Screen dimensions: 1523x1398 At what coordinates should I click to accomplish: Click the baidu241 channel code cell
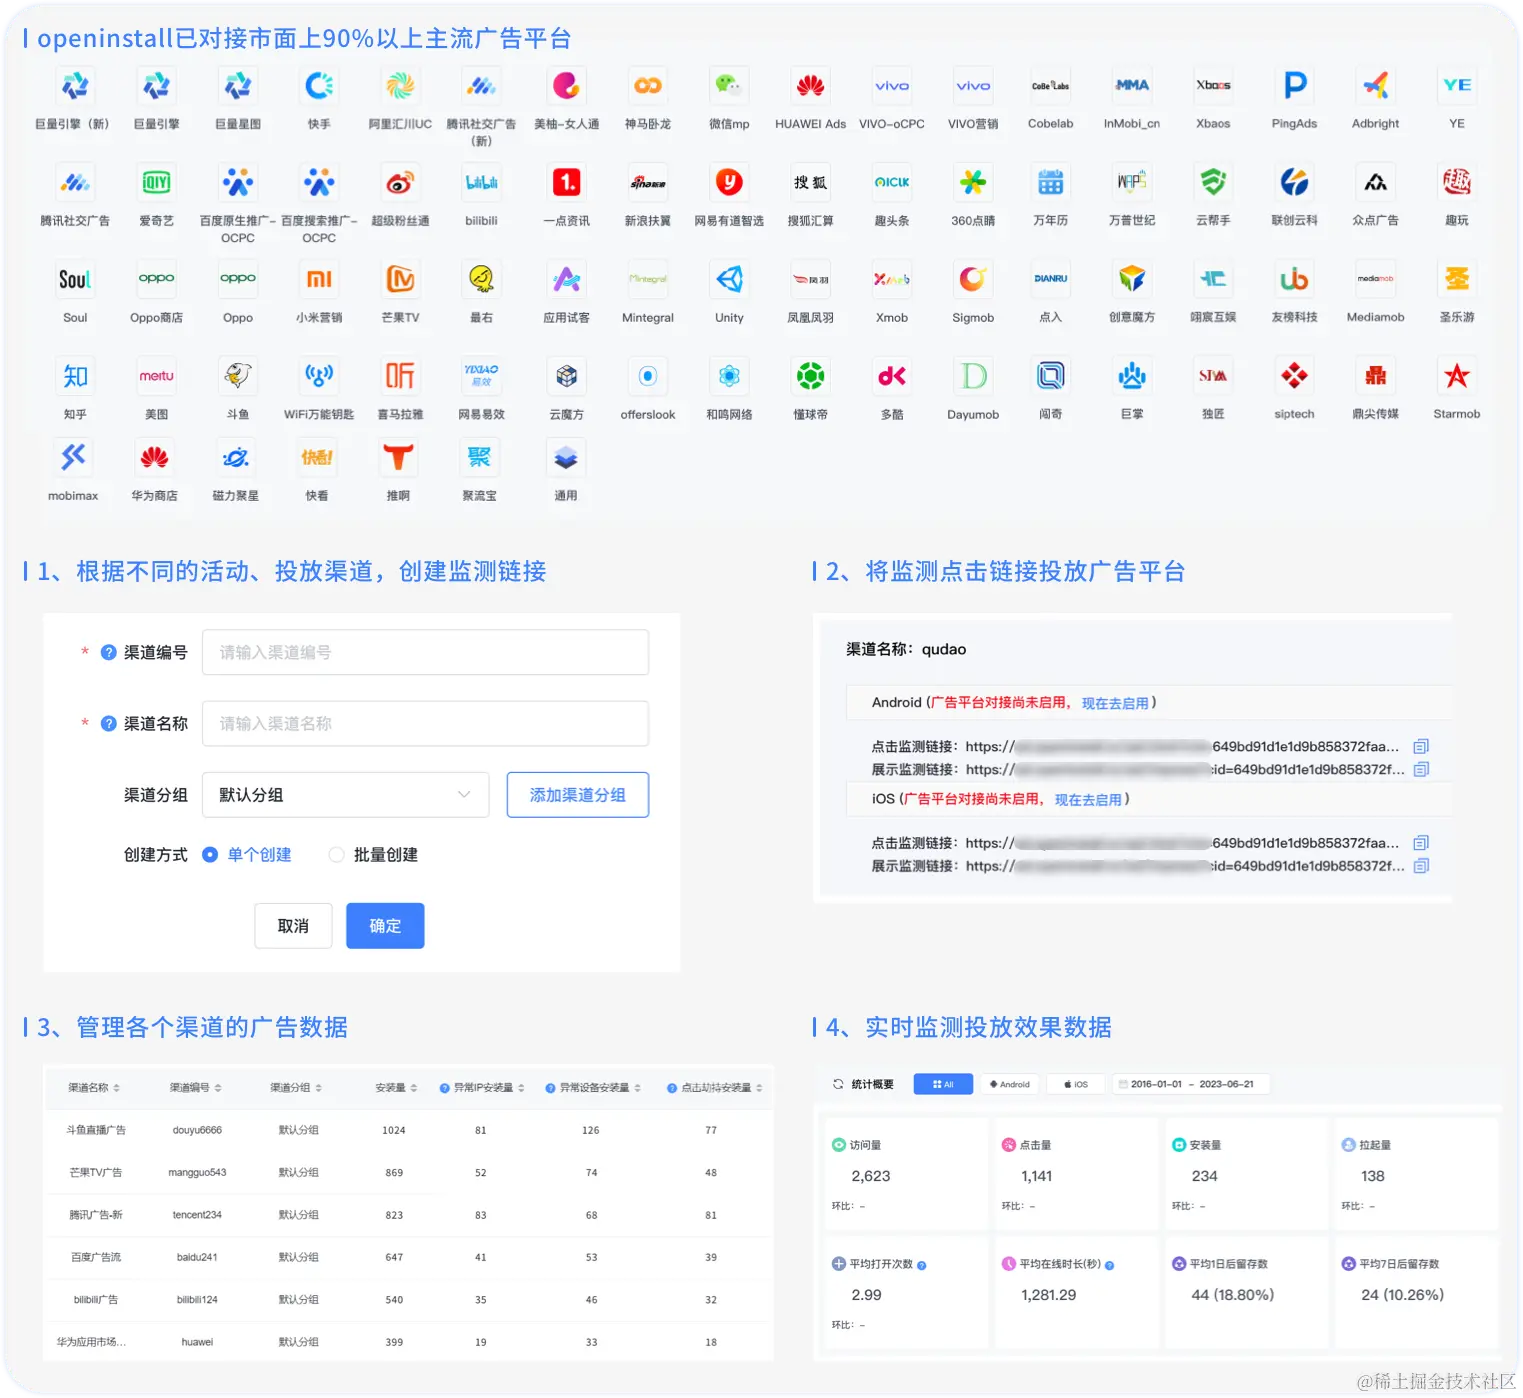[197, 1257]
